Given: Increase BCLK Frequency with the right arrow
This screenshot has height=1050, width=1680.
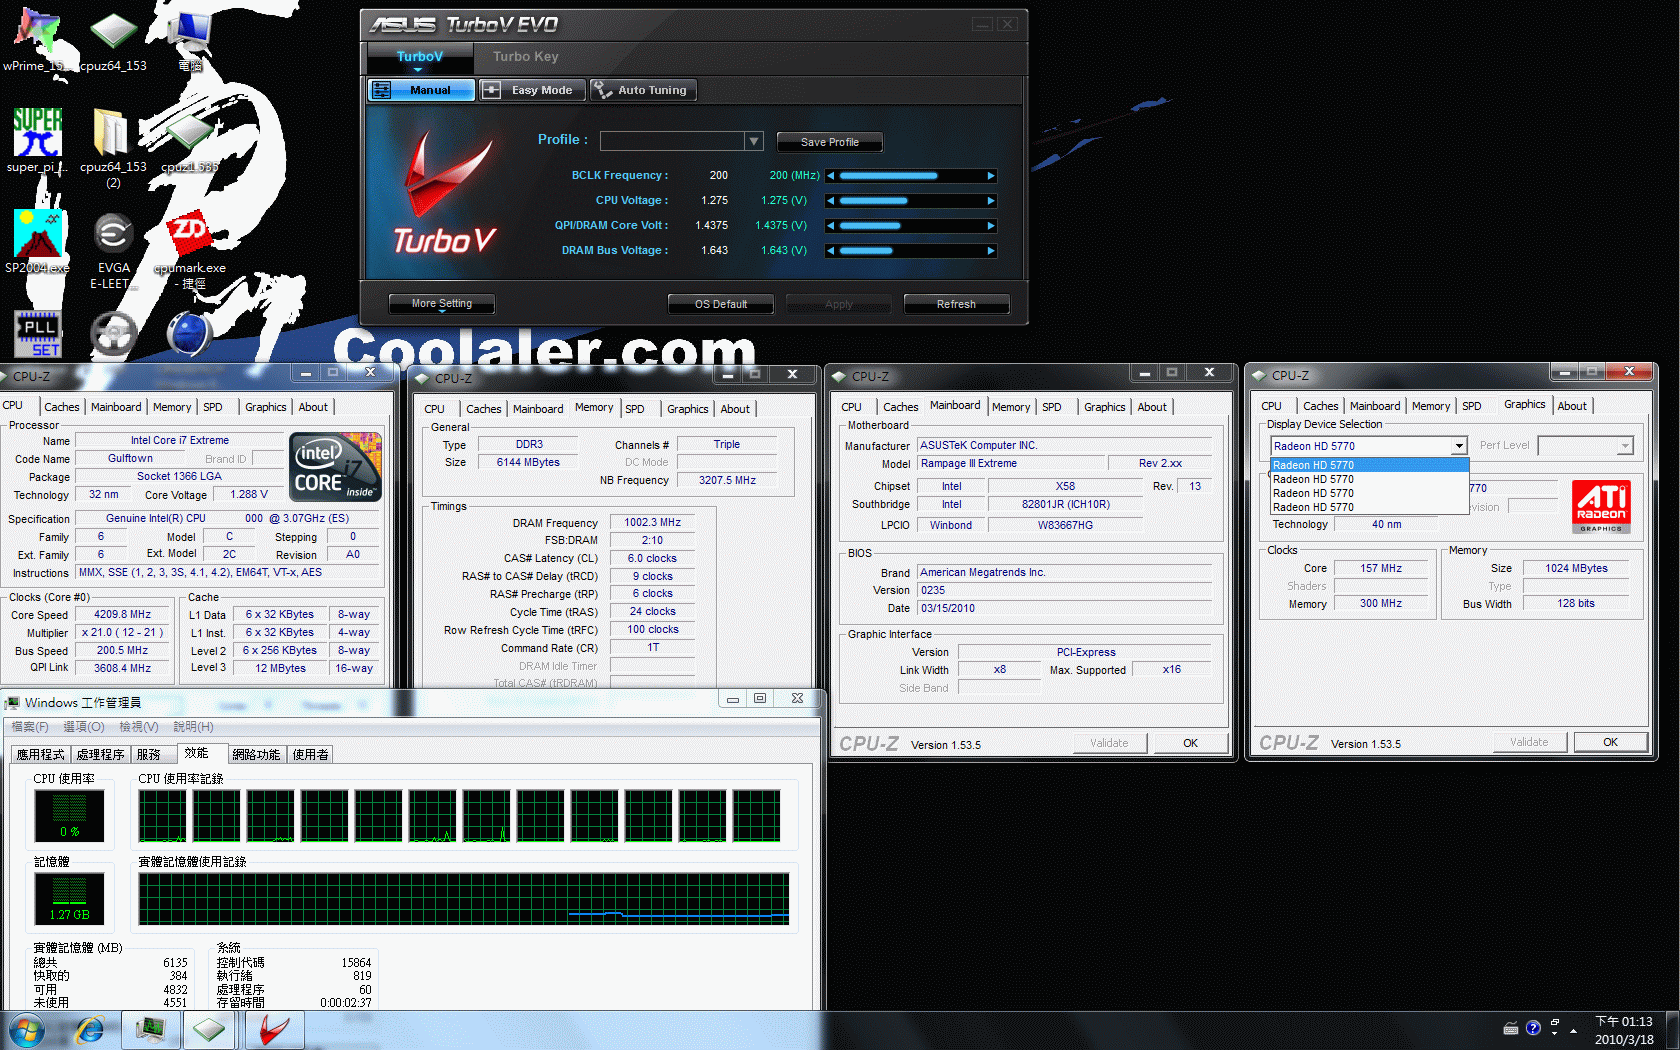Looking at the screenshot, I should tap(991, 176).
